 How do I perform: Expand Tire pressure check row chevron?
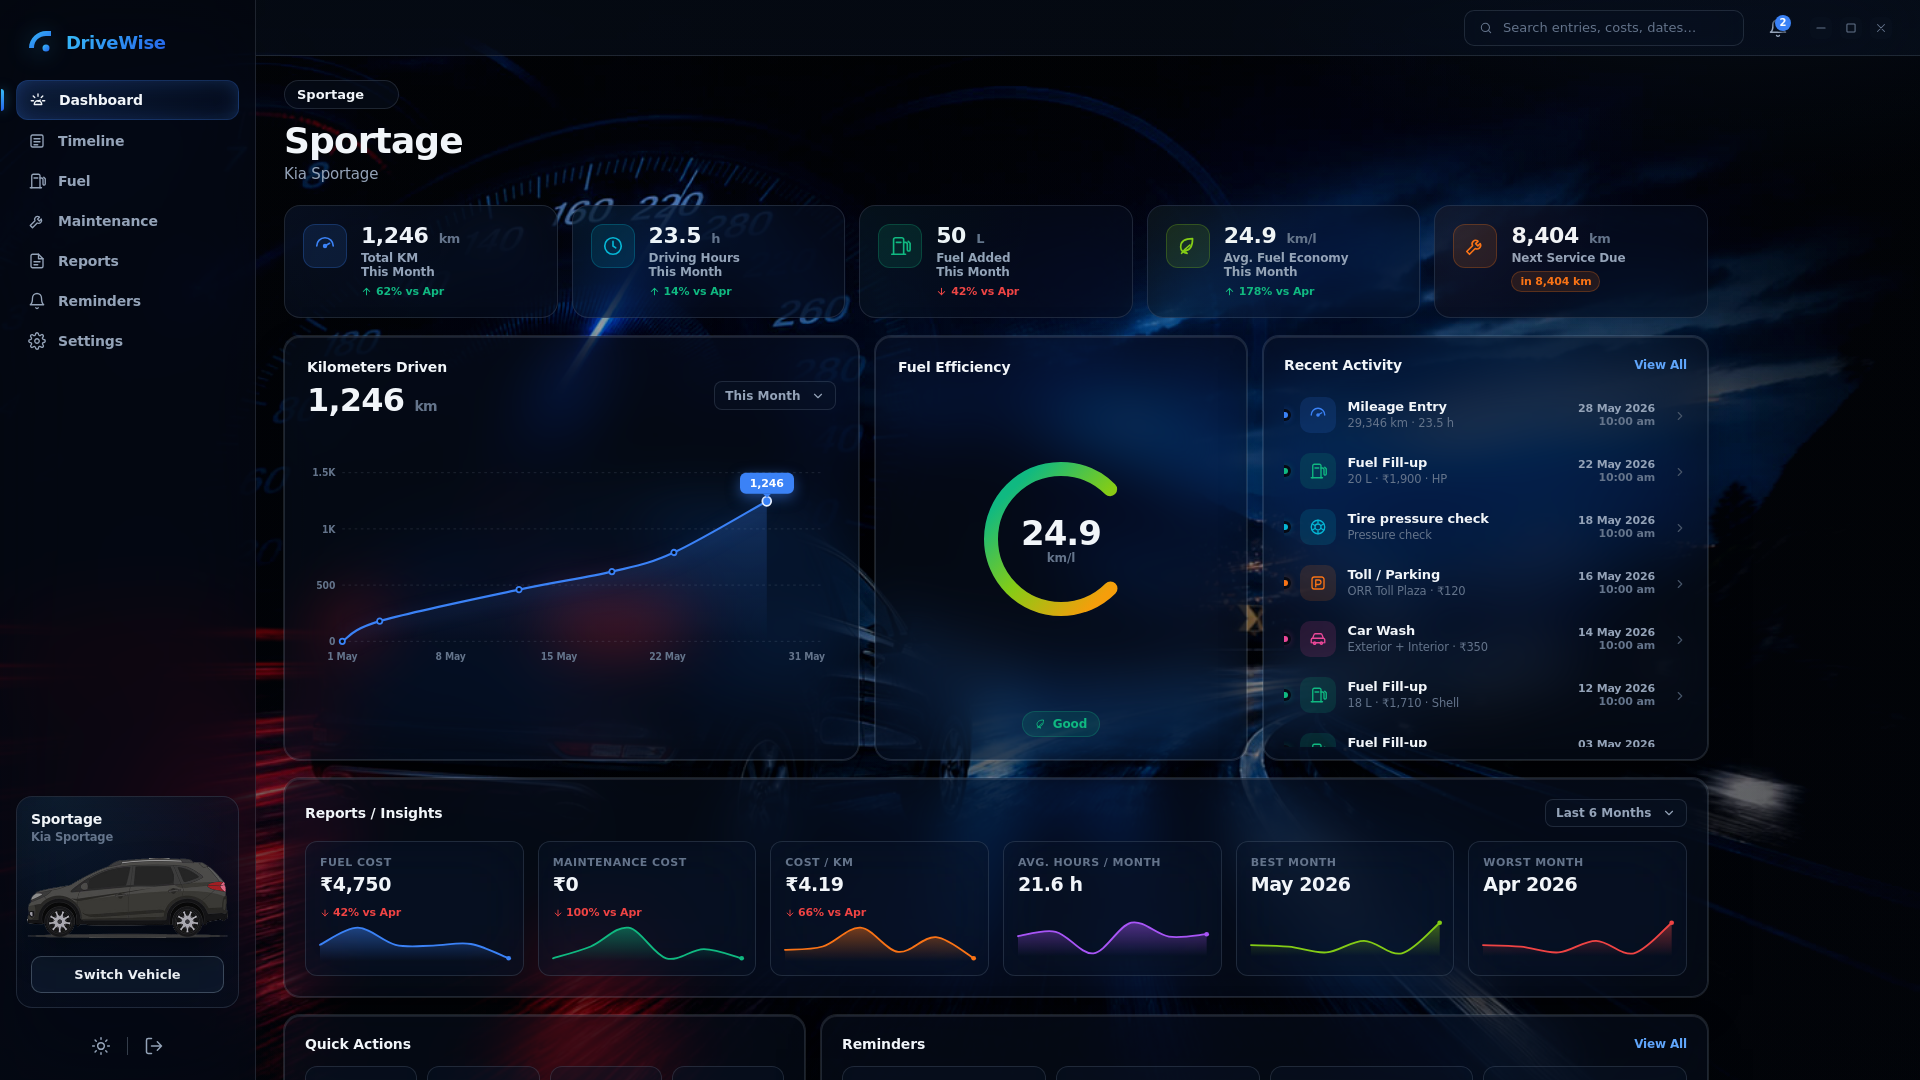[x=1680, y=528]
